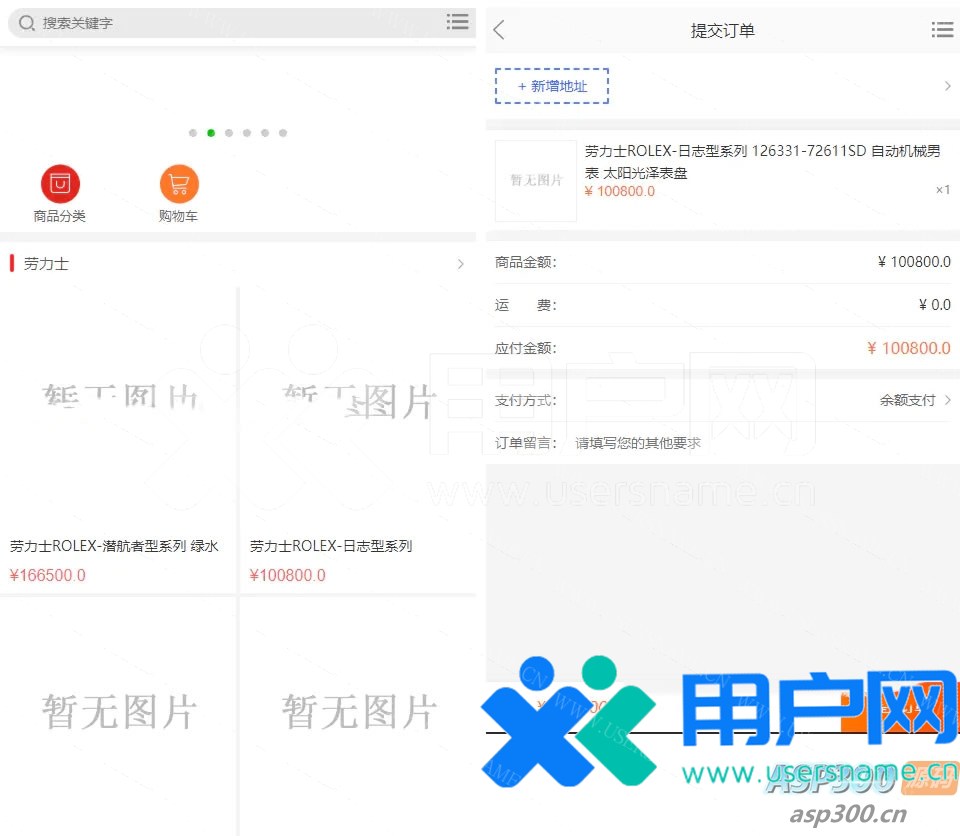
Task: Click 商品金额 value ¥ 100800.0
Action: tap(914, 262)
